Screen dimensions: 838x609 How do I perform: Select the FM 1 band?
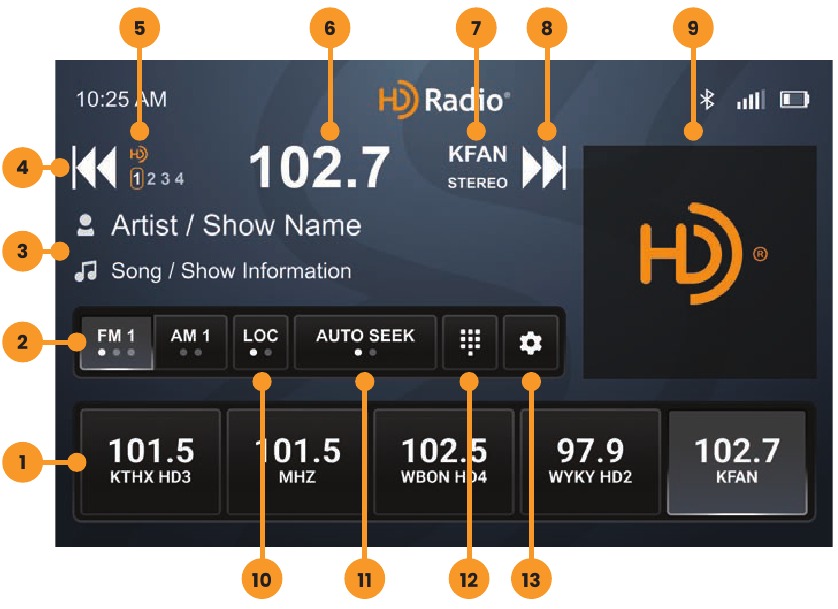coord(117,342)
